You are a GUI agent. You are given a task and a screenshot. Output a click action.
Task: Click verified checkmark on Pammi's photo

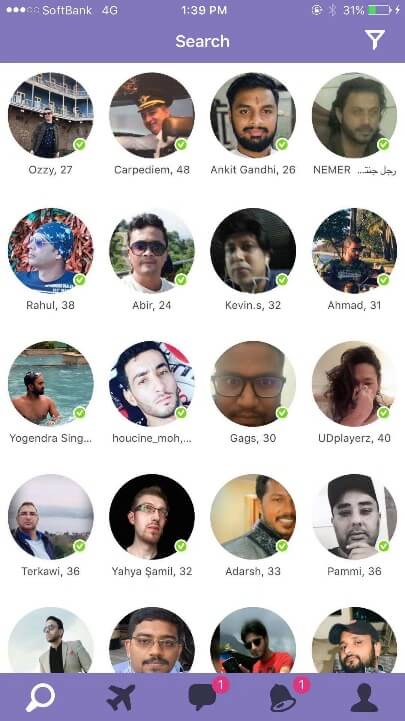383,546
